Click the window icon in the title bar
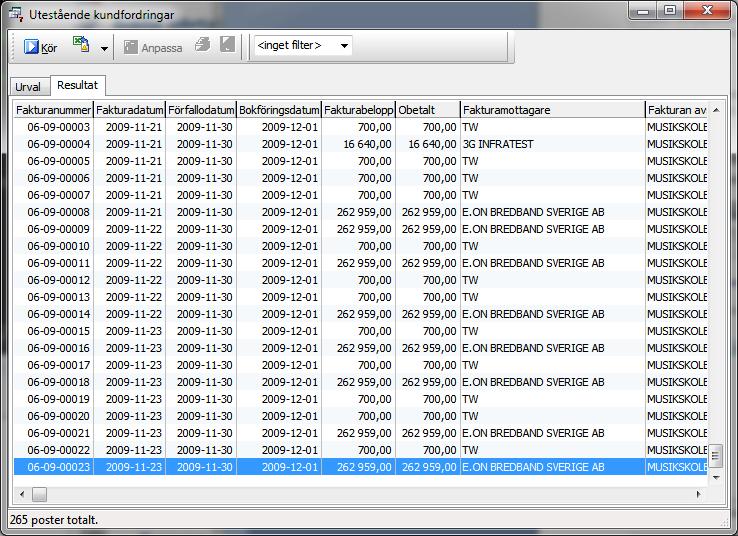Image resolution: width=738 pixels, height=536 pixels. tap(16, 14)
